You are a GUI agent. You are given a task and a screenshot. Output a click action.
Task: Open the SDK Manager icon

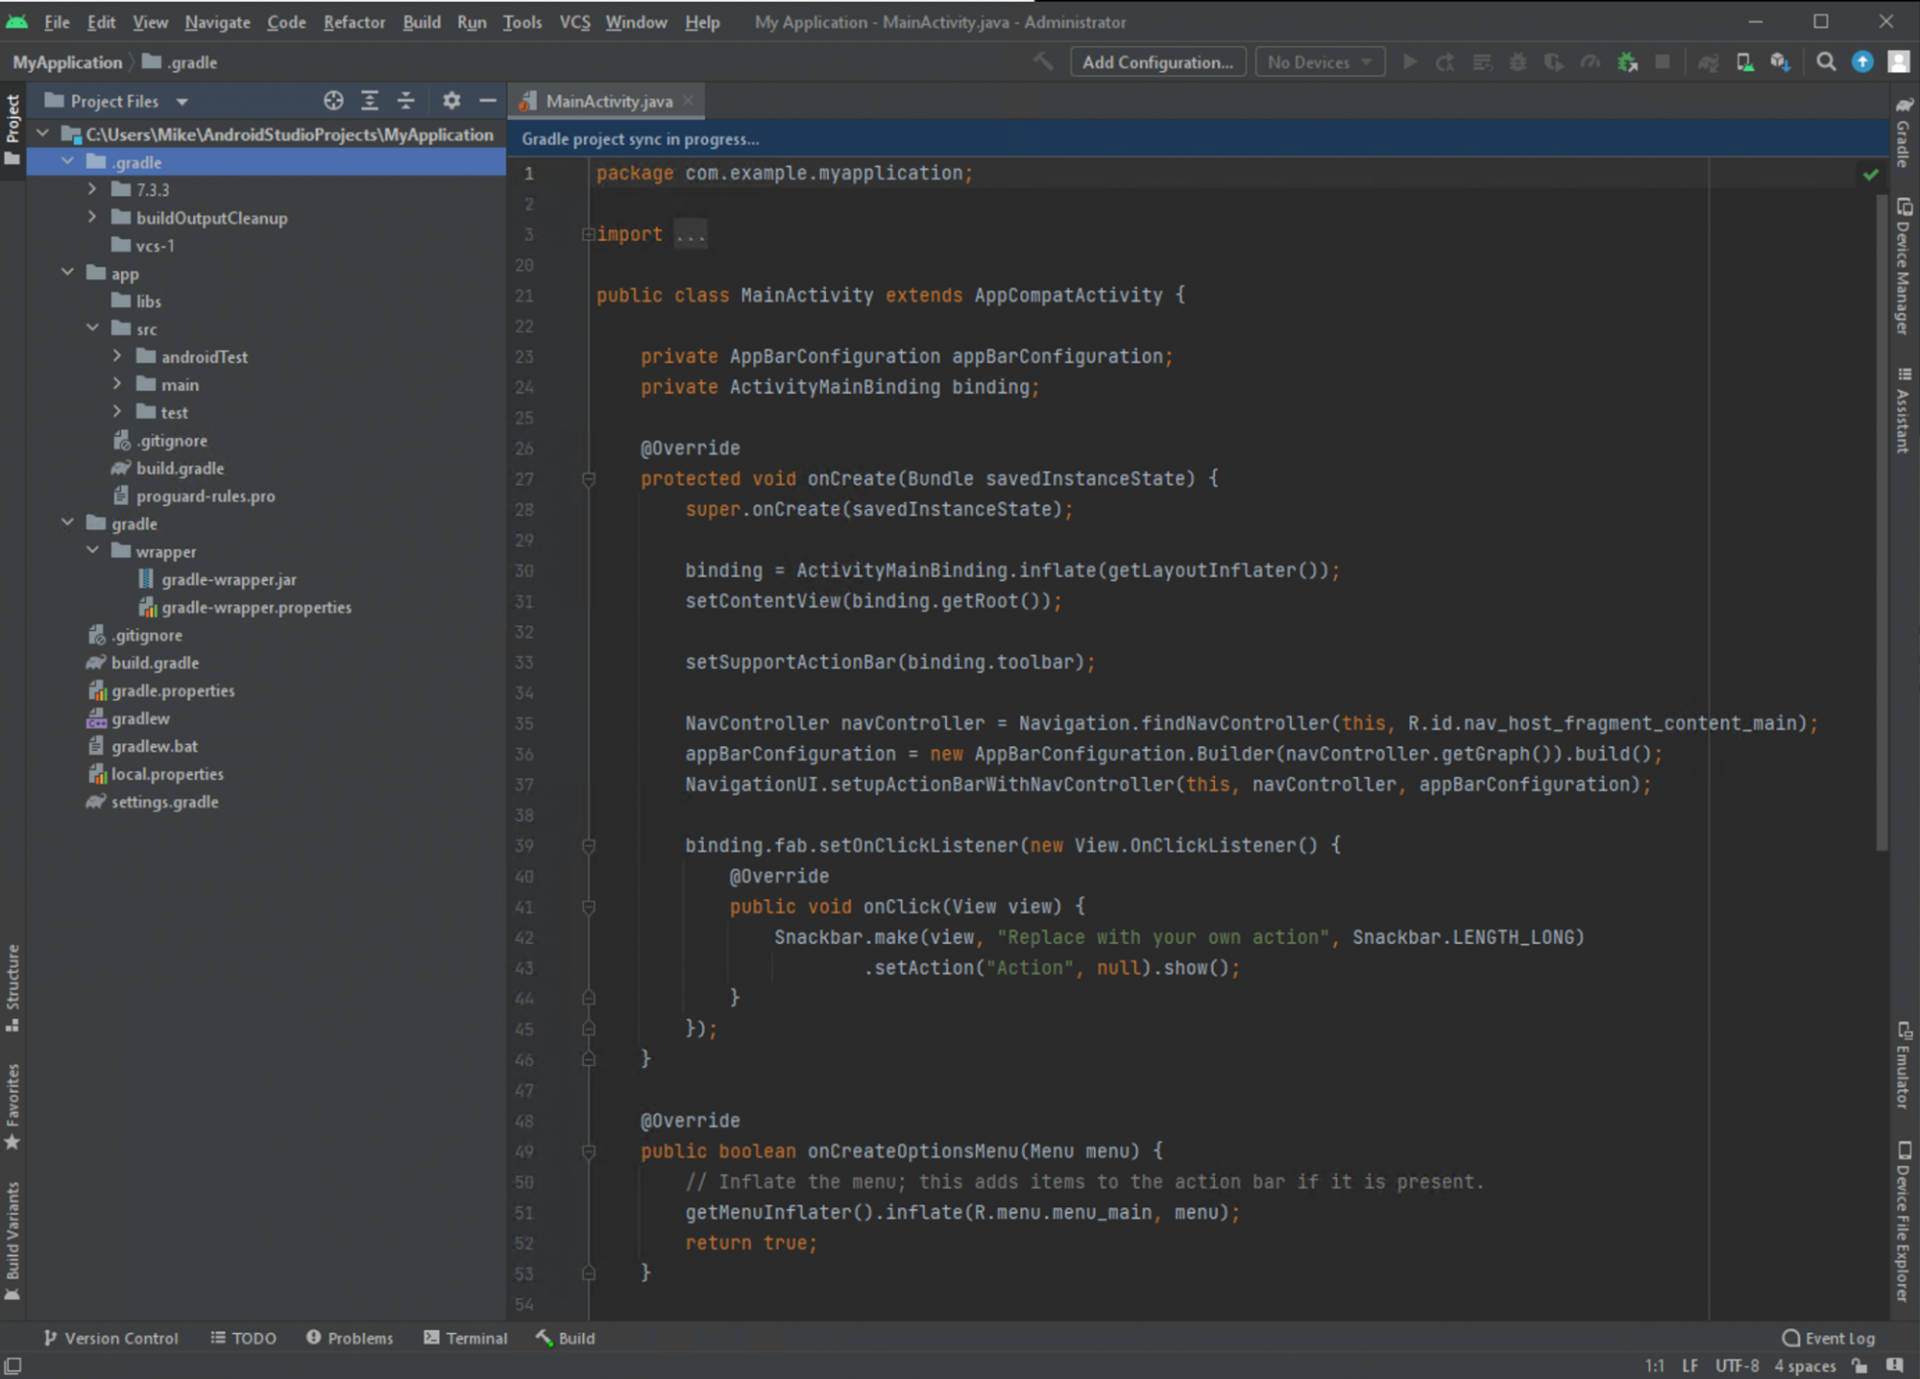[x=1780, y=62]
